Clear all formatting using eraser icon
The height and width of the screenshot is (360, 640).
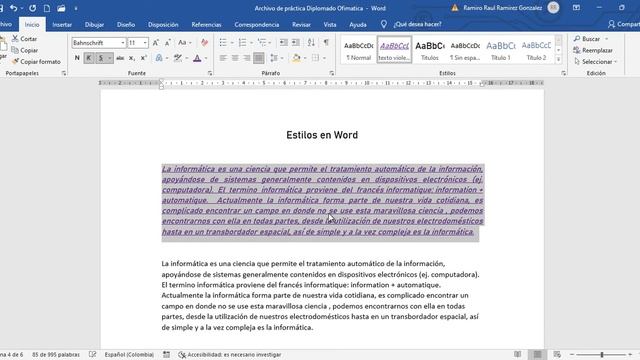204,42
